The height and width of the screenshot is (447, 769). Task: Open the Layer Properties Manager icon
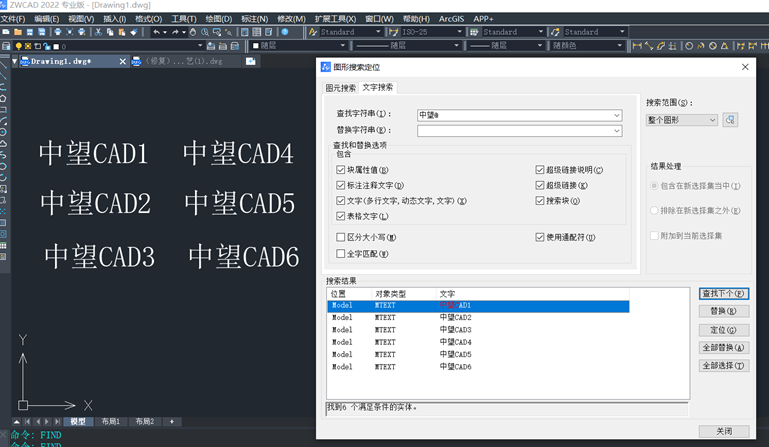[x=6, y=46]
